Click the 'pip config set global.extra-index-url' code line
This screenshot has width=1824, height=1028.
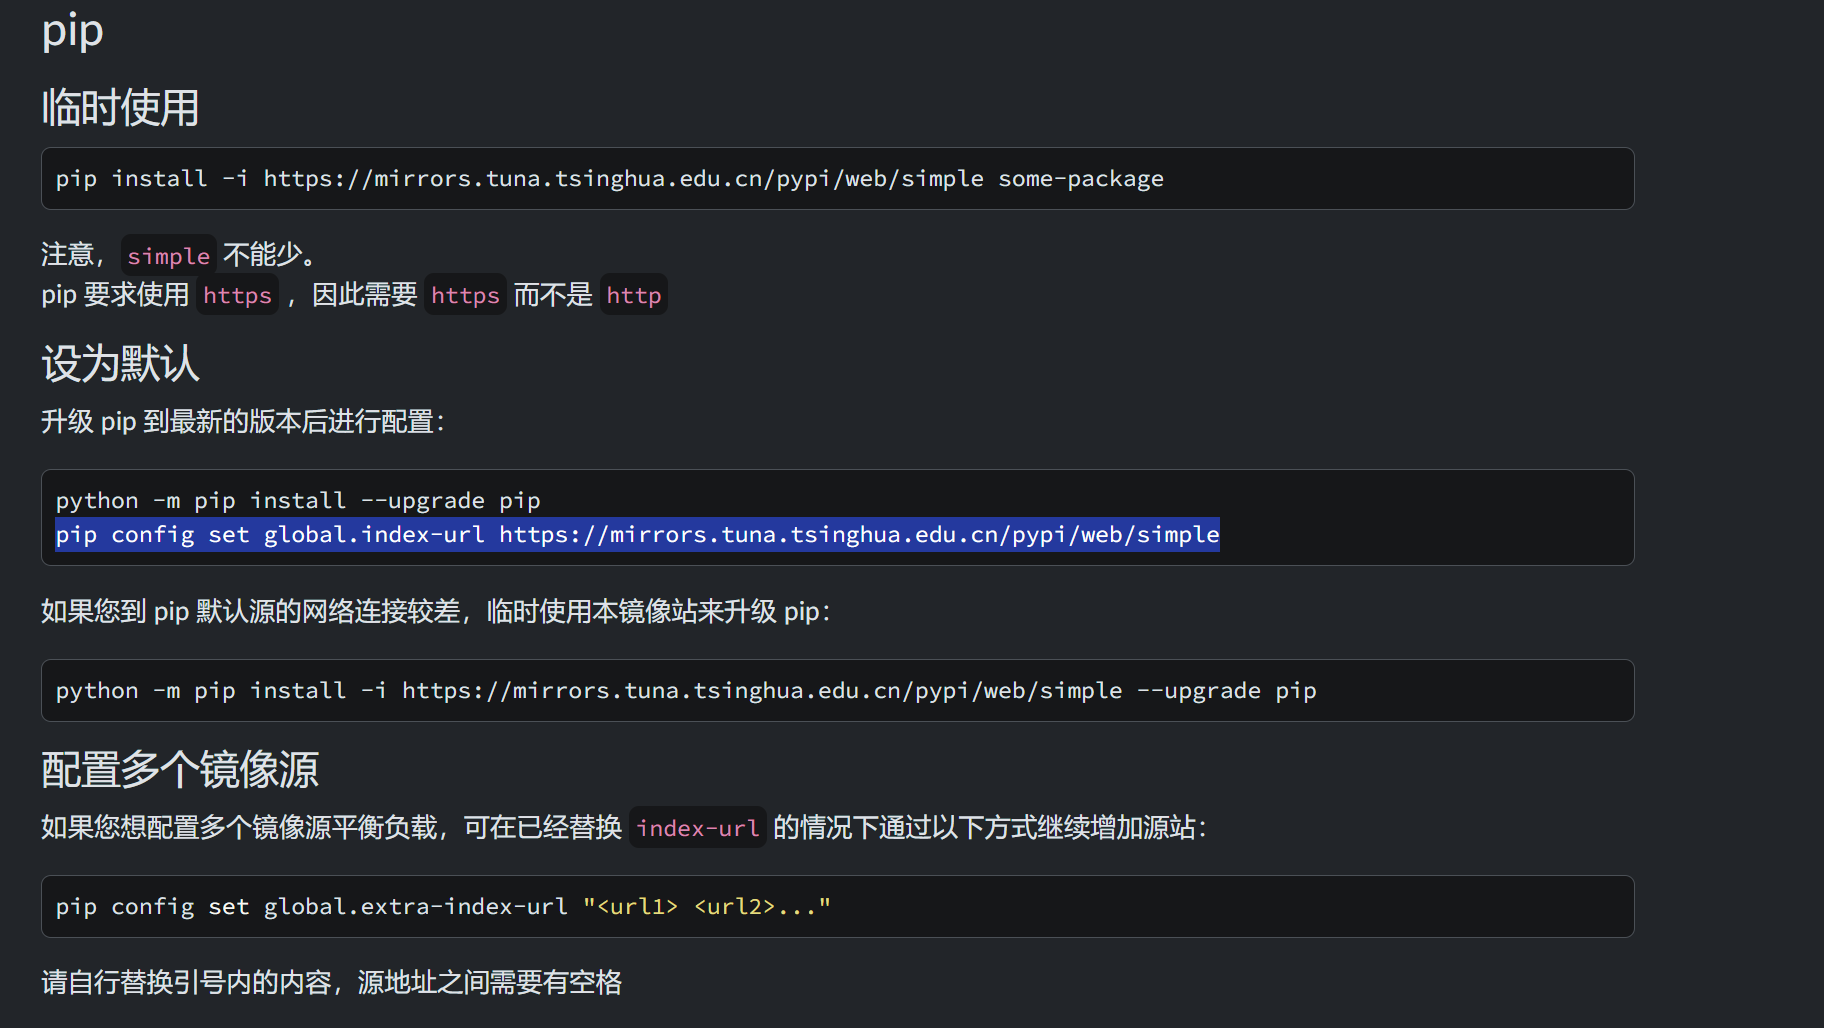pyautogui.click(x=443, y=907)
